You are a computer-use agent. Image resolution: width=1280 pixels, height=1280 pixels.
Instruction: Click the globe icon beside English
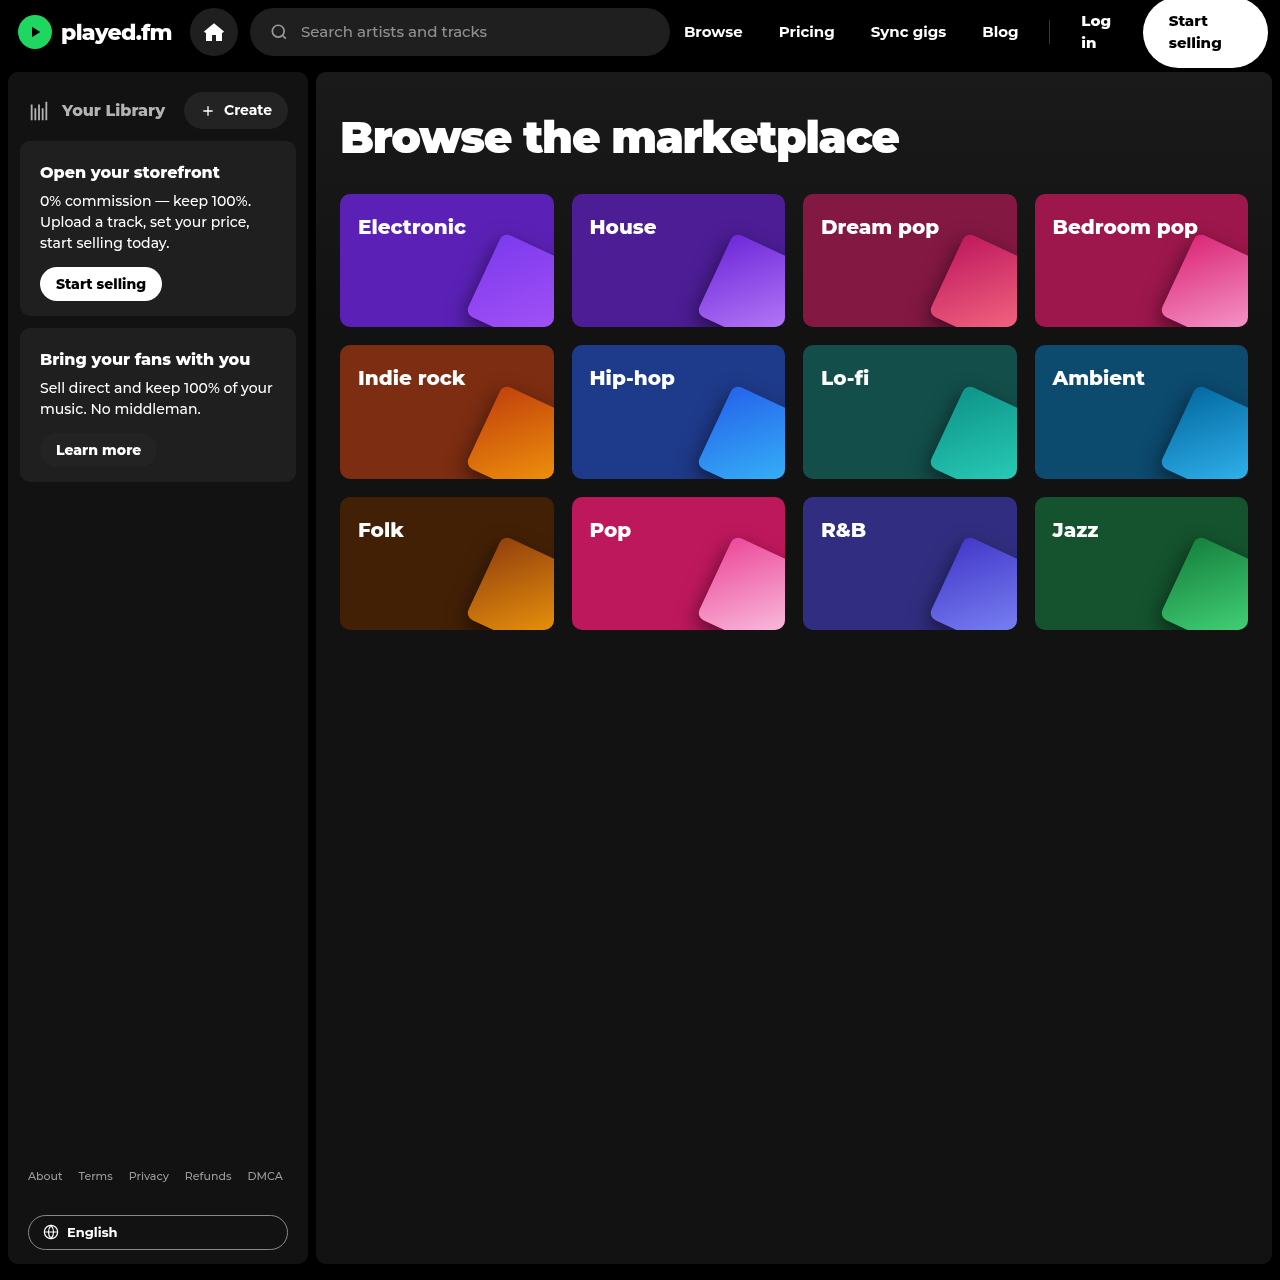(51, 1232)
